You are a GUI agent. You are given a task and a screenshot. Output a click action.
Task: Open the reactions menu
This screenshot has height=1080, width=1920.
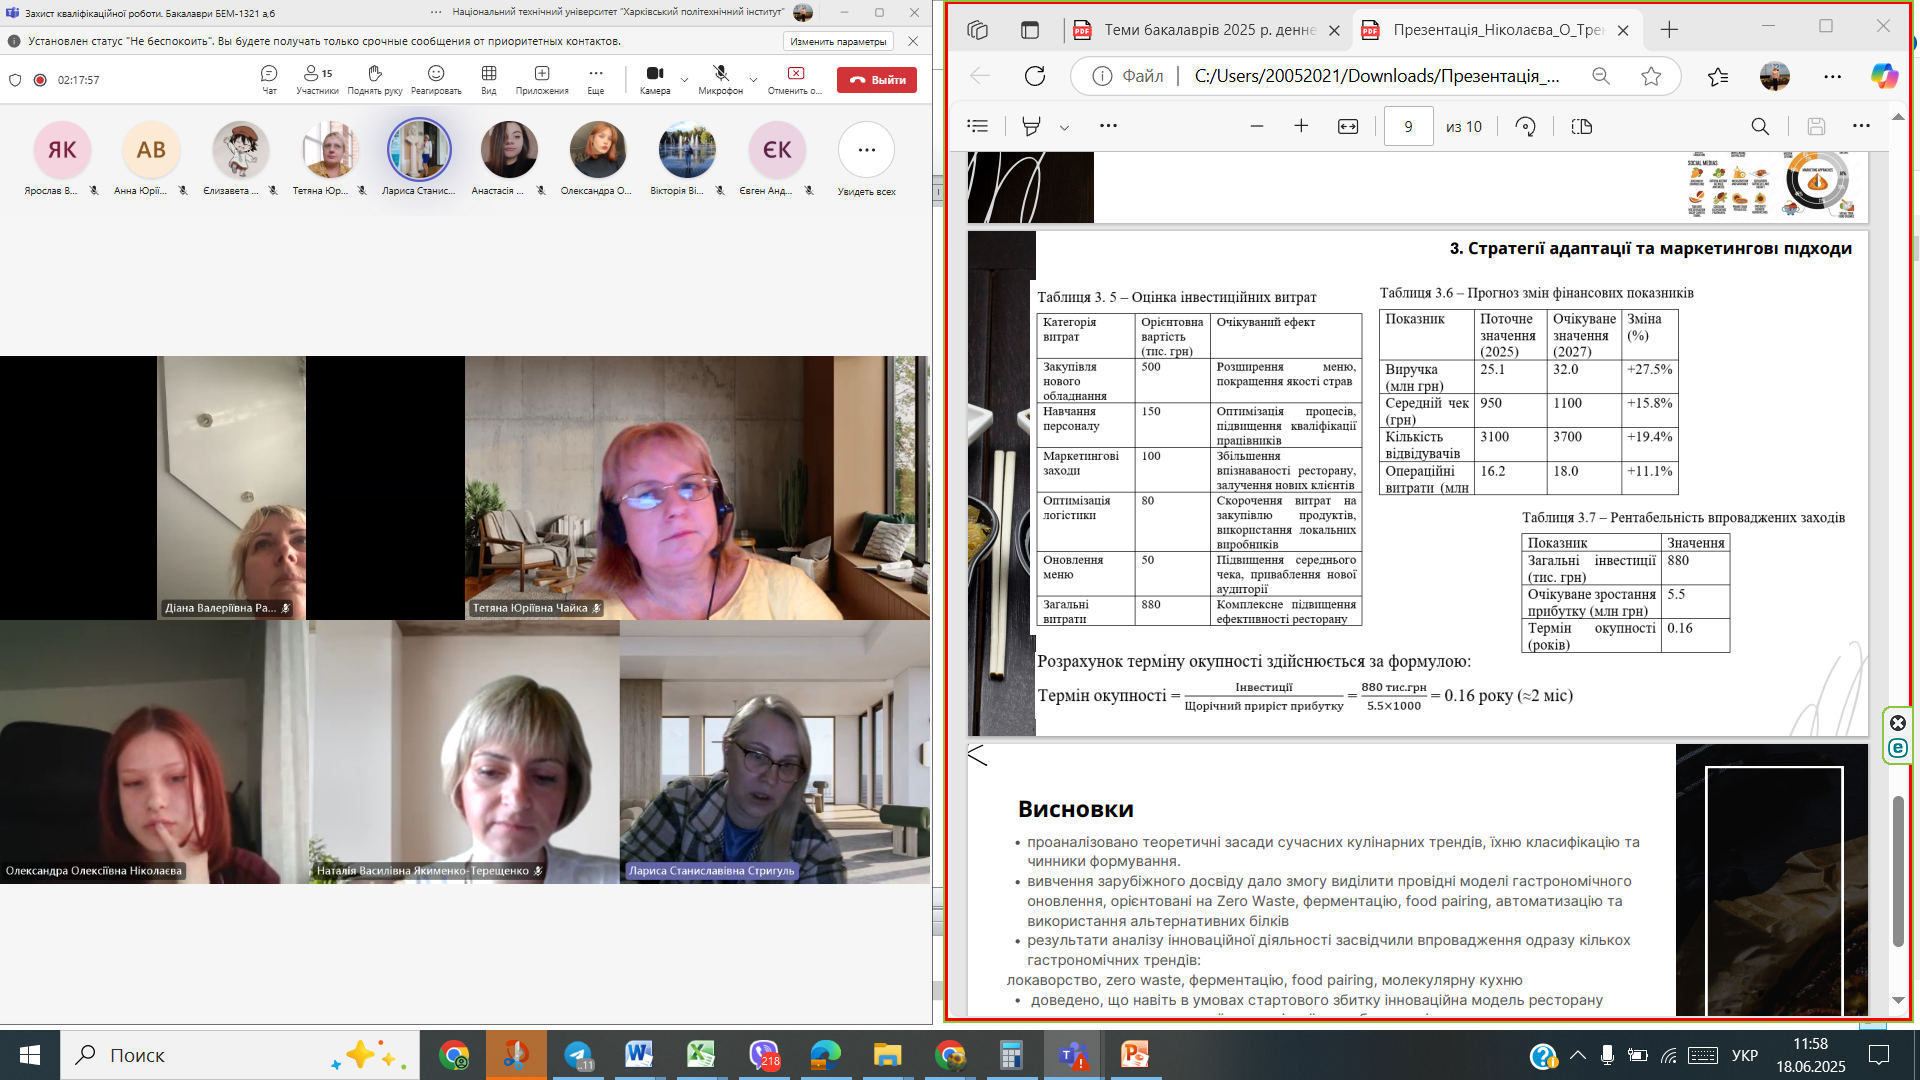(x=436, y=79)
